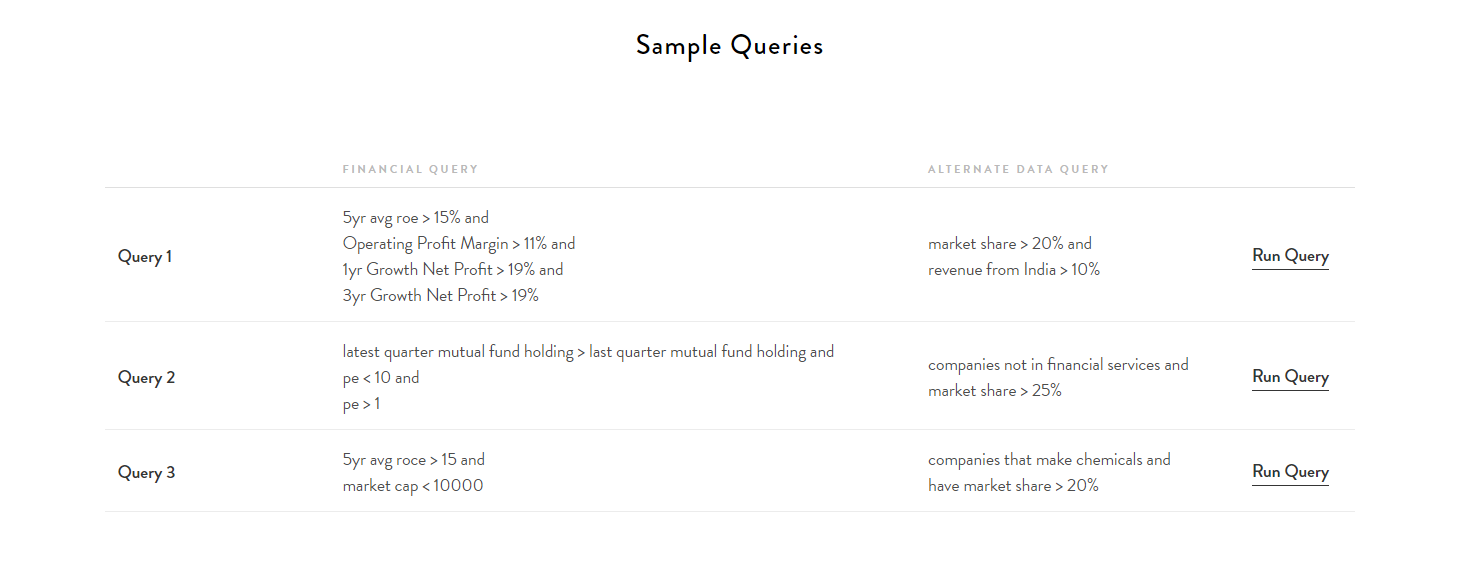This screenshot has width=1475, height=565.
Task: Click 'Operating Profit Margin > 11% and' text
Action: [459, 244]
